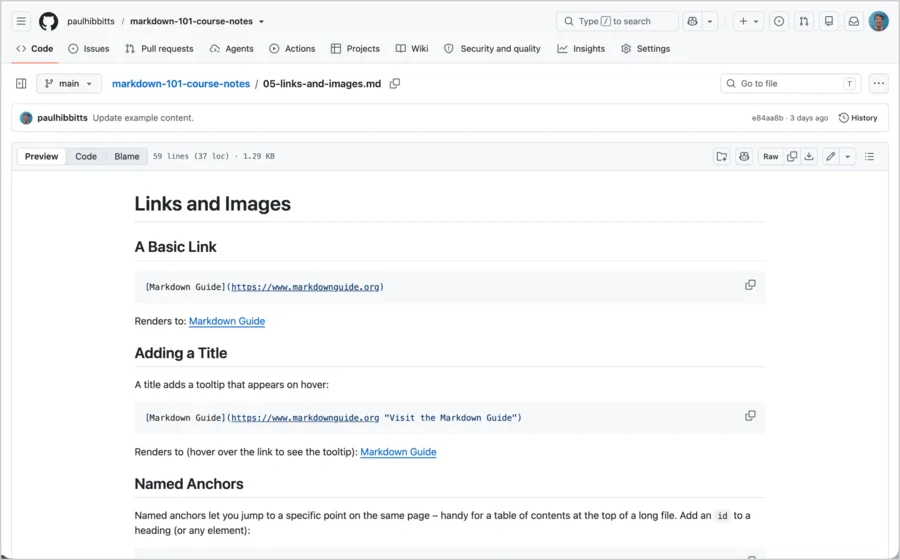The width and height of the screenshot is (900, 560).
Task: Open the Wiki tab
Action: point(412,49)
